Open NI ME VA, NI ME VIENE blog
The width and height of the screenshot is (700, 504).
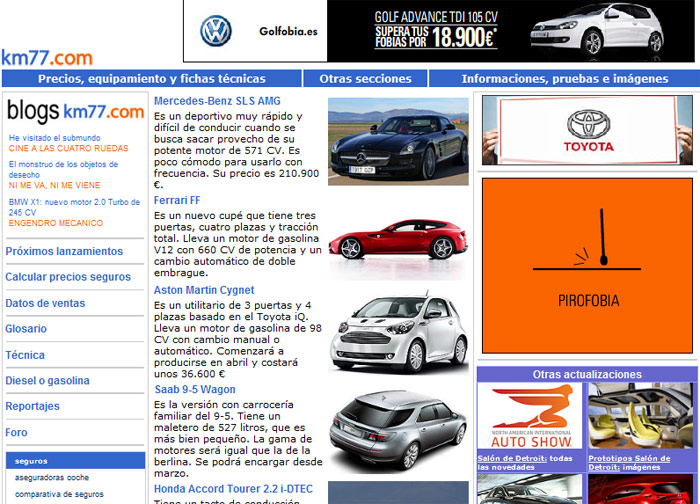coord(54,185)
